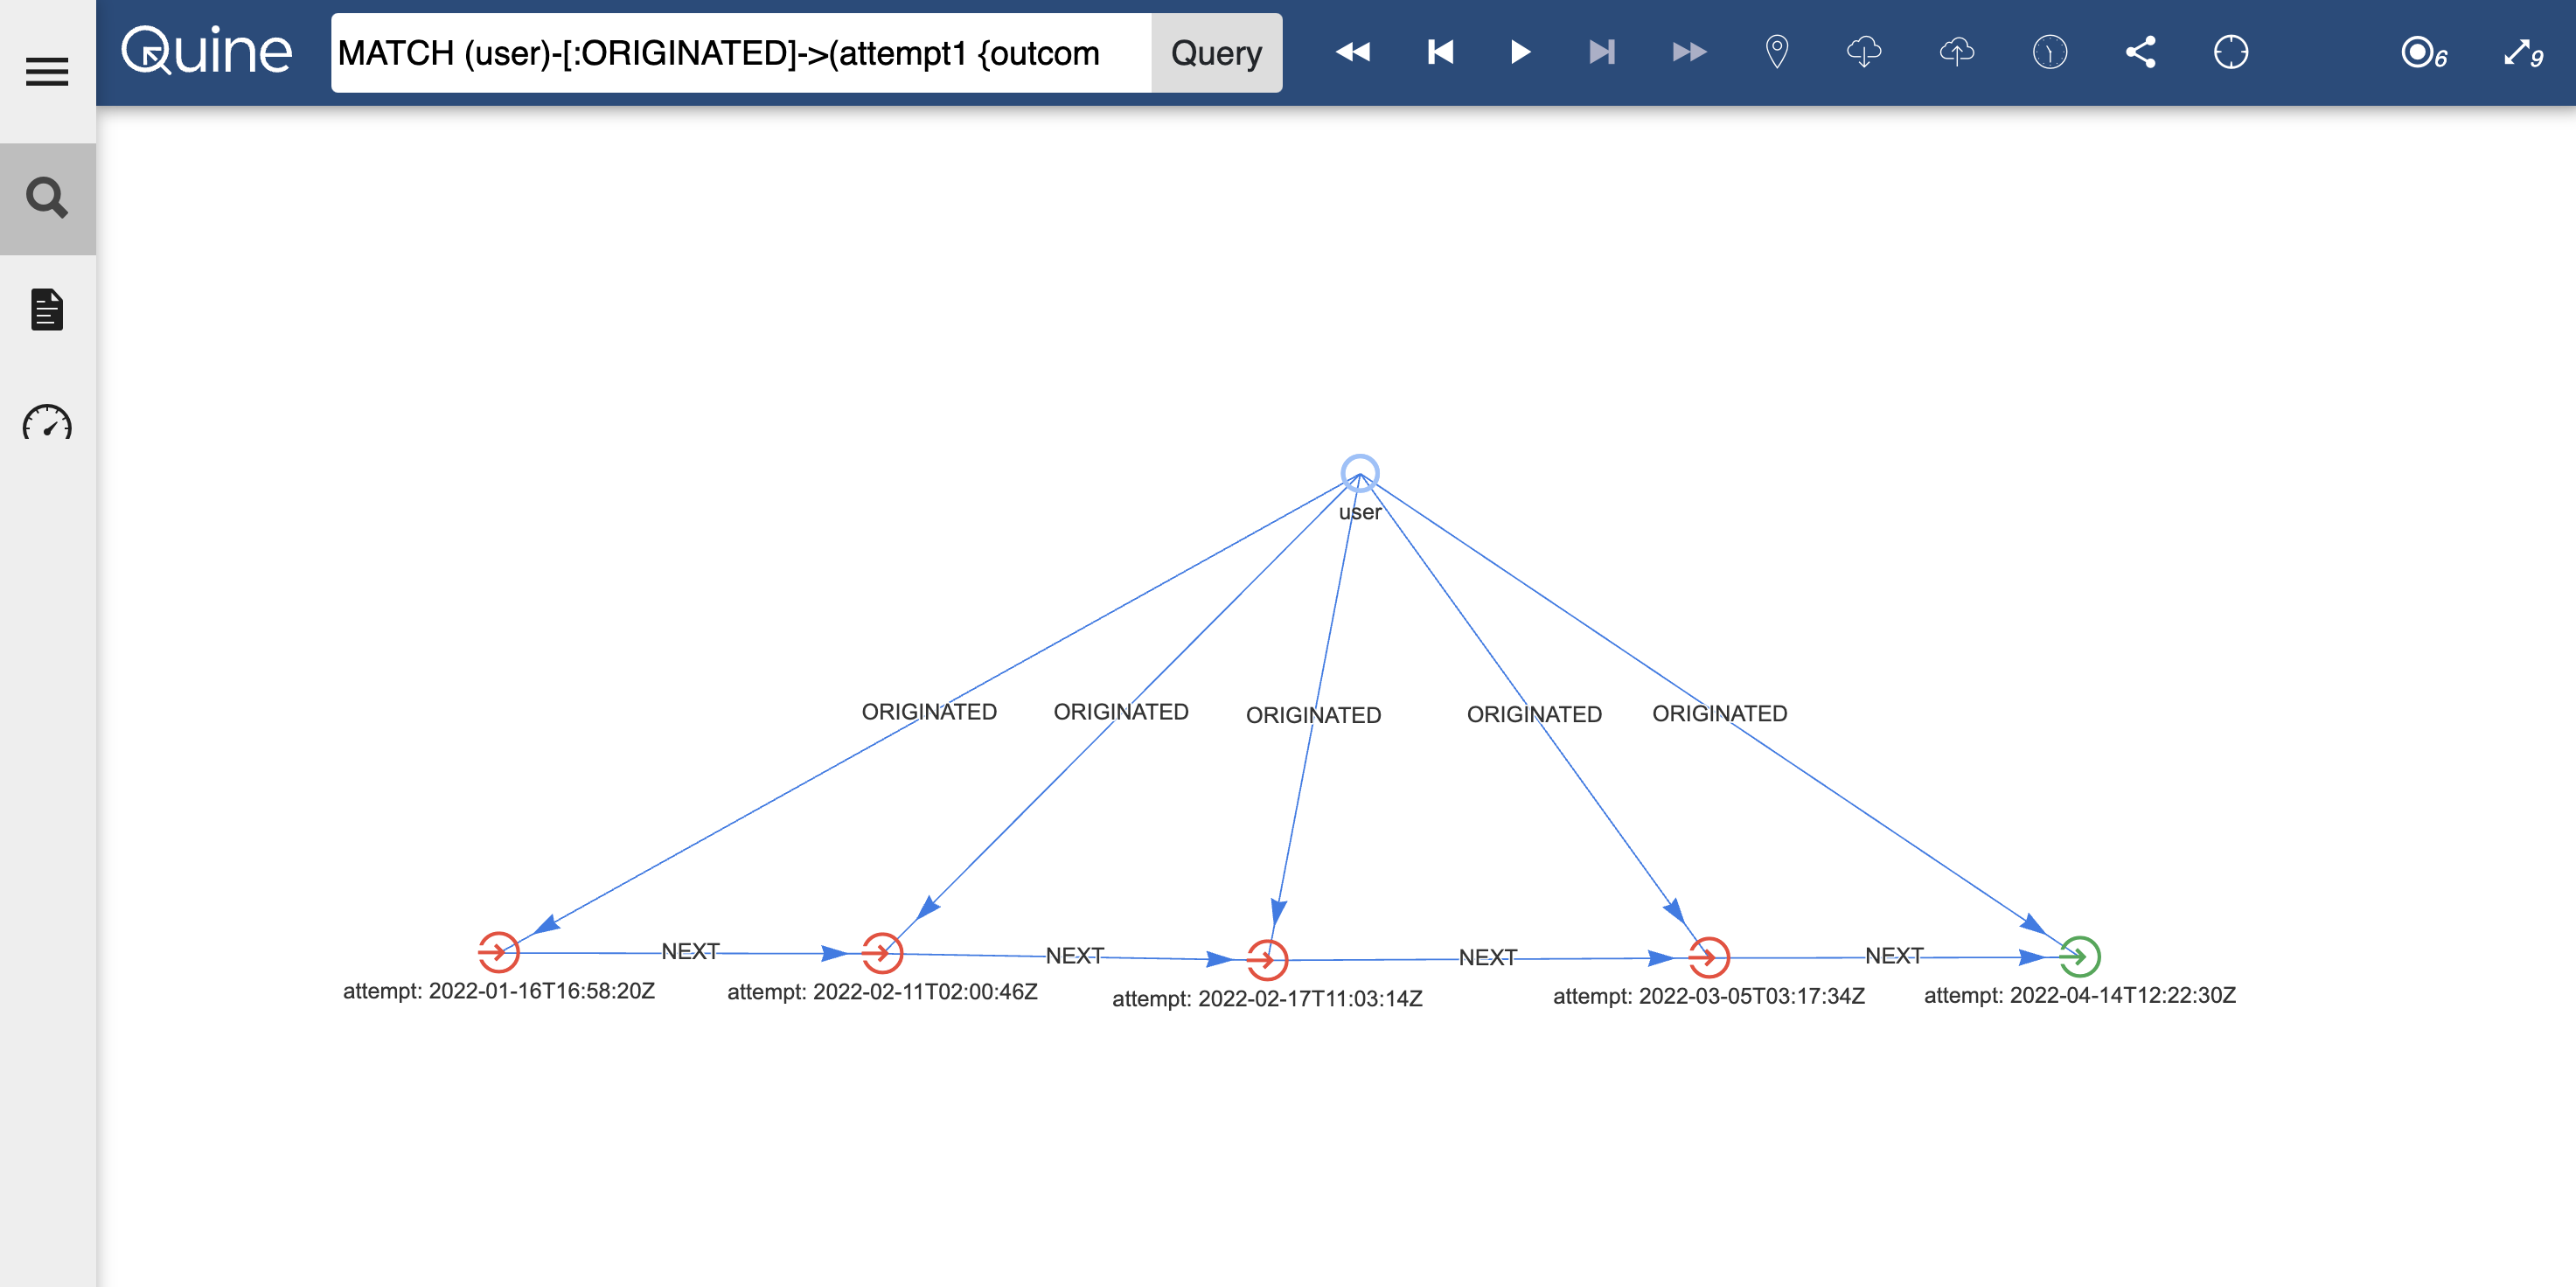Click the location pin checkpoint icon
The height and width of the screenshot is (1287, 2576).
pos(1777,52)
